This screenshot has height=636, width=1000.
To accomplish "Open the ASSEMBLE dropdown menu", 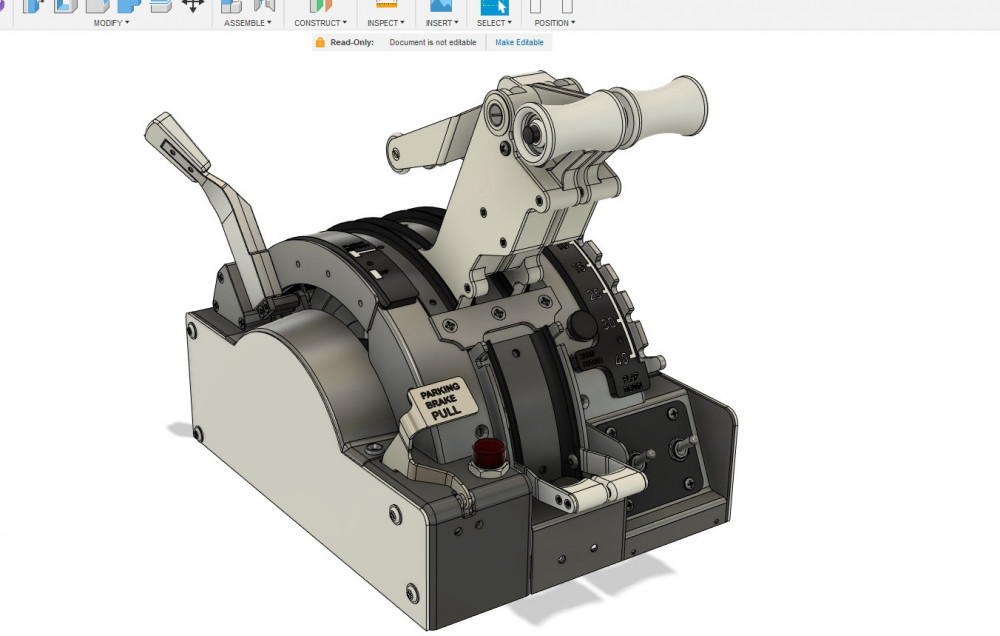I will pos(247,22).
